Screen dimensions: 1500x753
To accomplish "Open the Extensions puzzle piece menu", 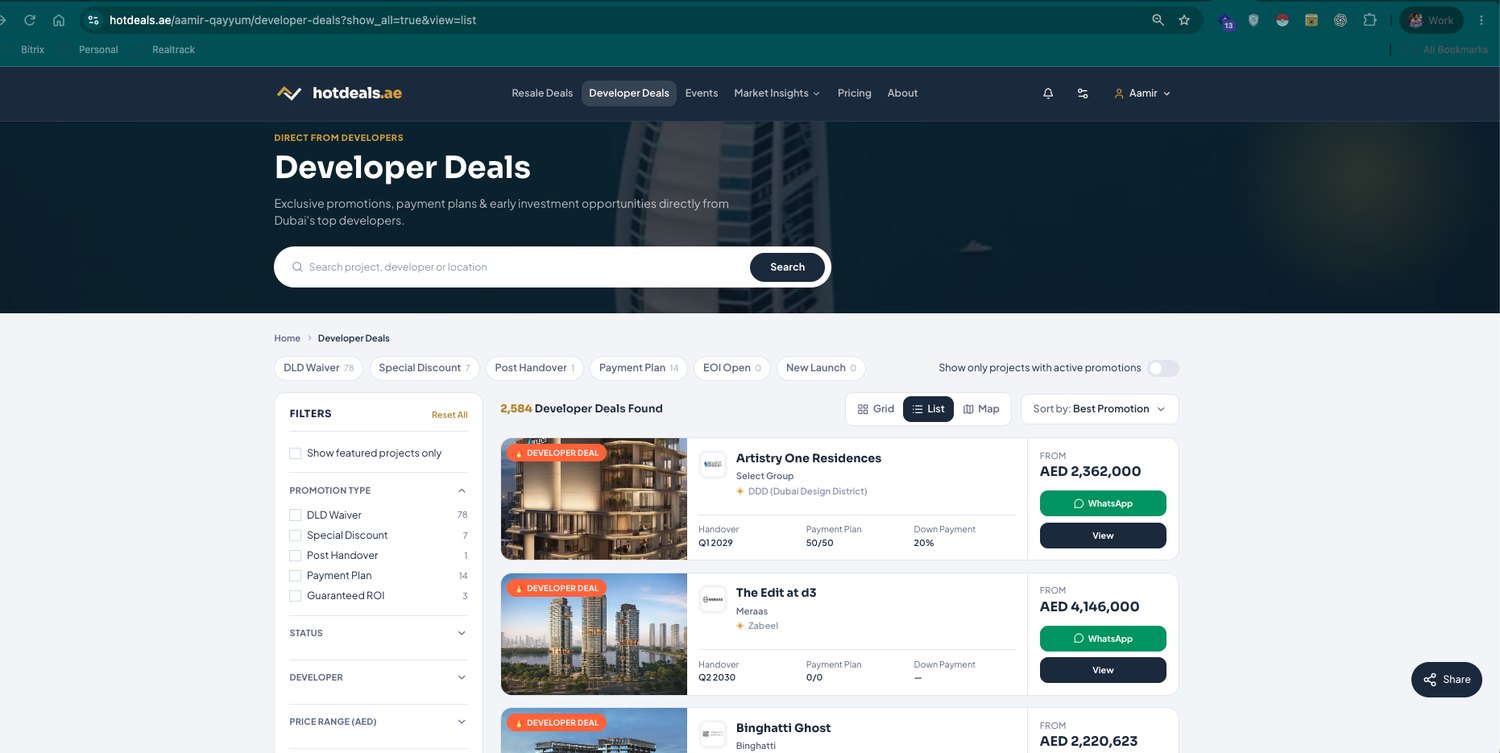I will pyautogui.click(x=1369, y=20).
